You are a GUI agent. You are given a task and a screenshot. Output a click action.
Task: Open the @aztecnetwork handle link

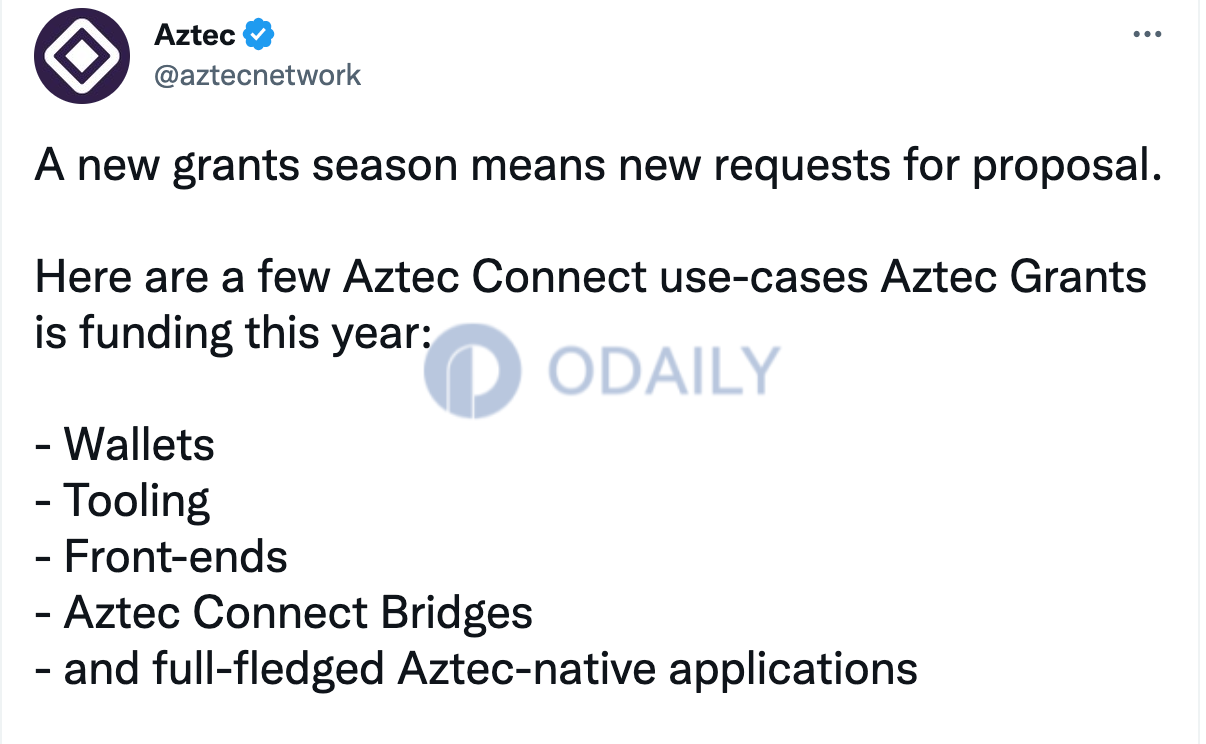(257, 74)
